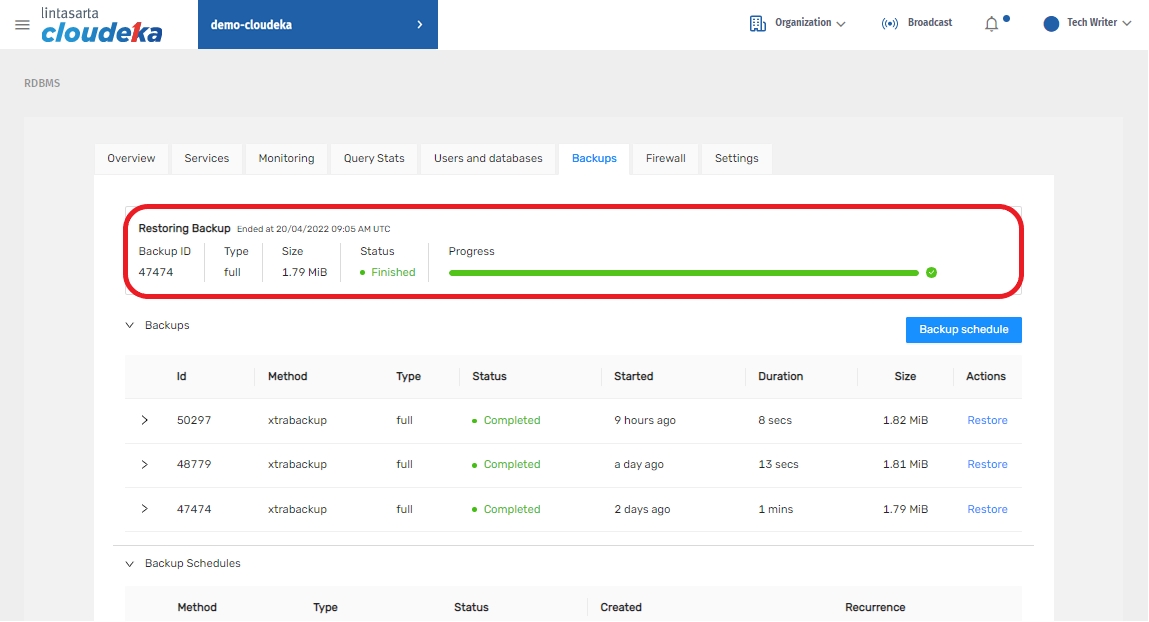This screenshot has width=1149, height=622.
Task: Click the Broadcast label
Action: click(x=930, y=23)
